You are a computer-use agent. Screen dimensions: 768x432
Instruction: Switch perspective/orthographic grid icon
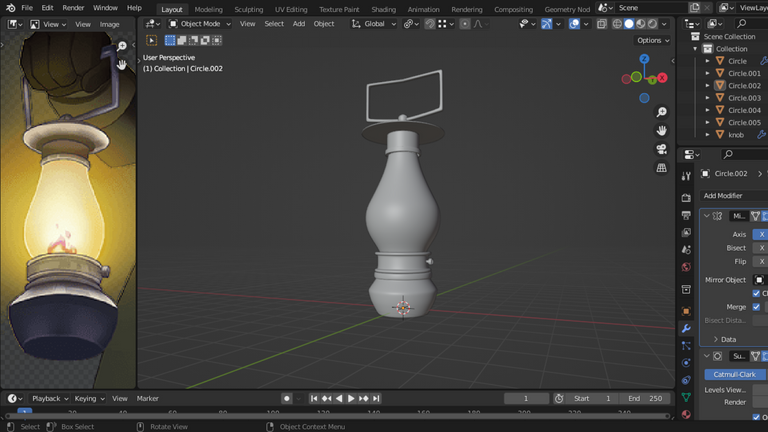click(661, 168)
